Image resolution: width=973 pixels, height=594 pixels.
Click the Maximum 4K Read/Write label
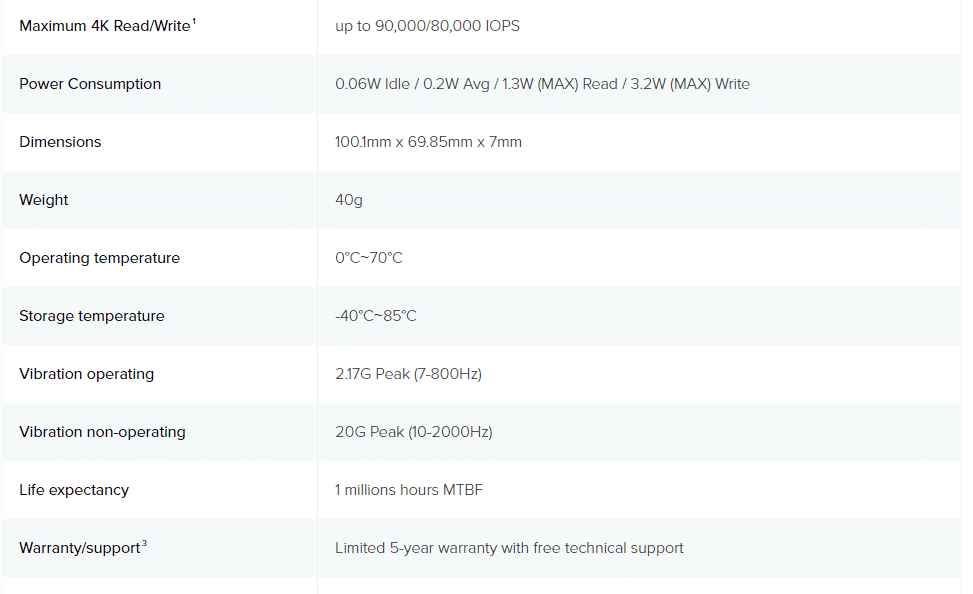(104, 26)
